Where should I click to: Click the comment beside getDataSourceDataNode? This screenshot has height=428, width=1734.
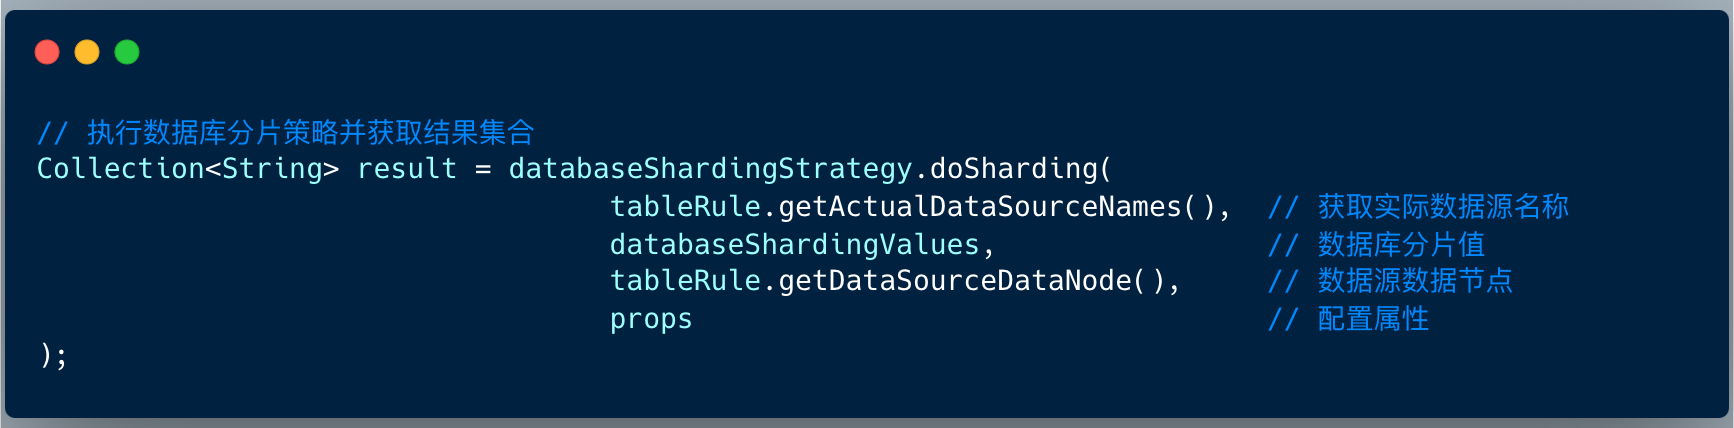coord(1390,281)
